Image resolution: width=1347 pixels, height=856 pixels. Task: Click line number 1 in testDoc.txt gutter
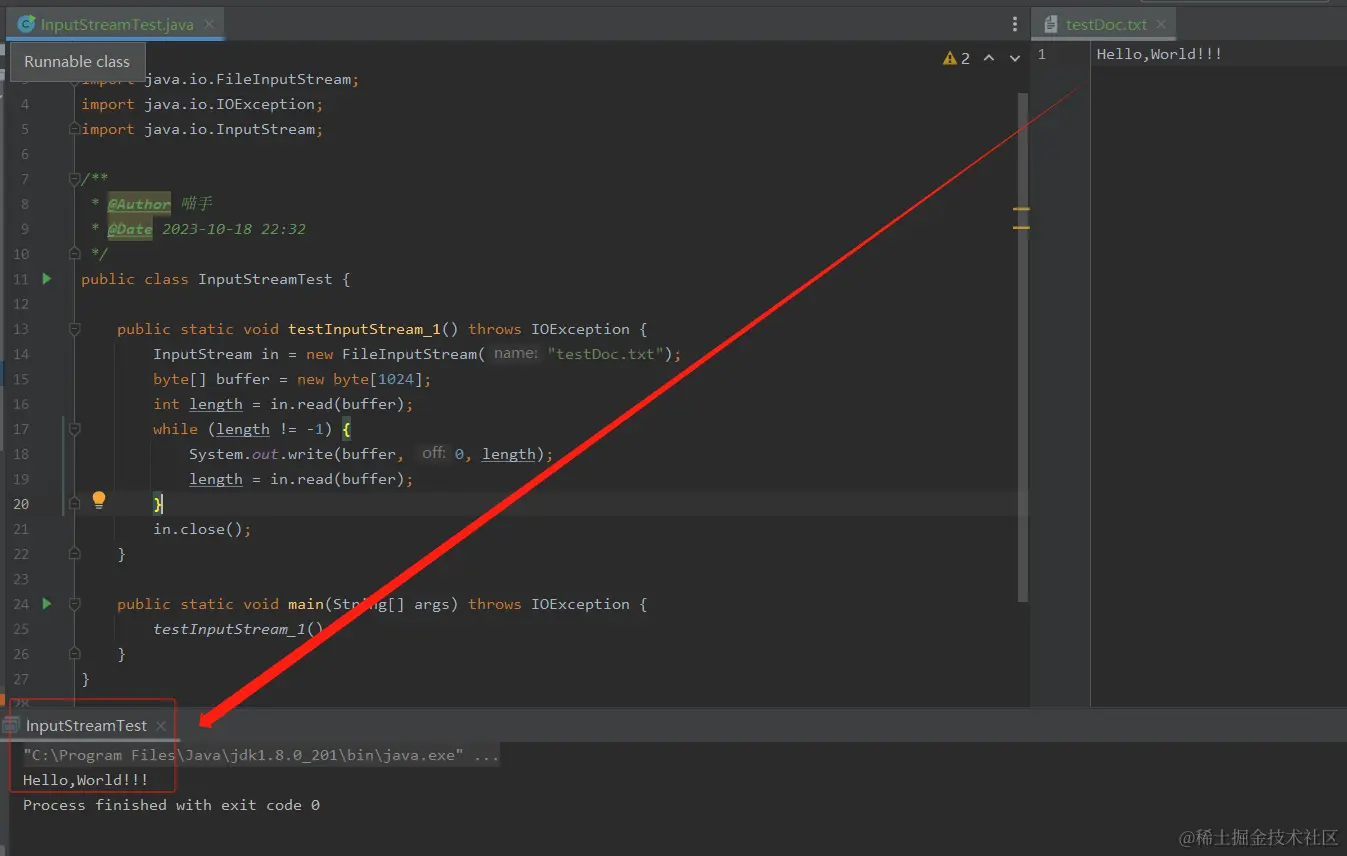[x=1041, y=54]
